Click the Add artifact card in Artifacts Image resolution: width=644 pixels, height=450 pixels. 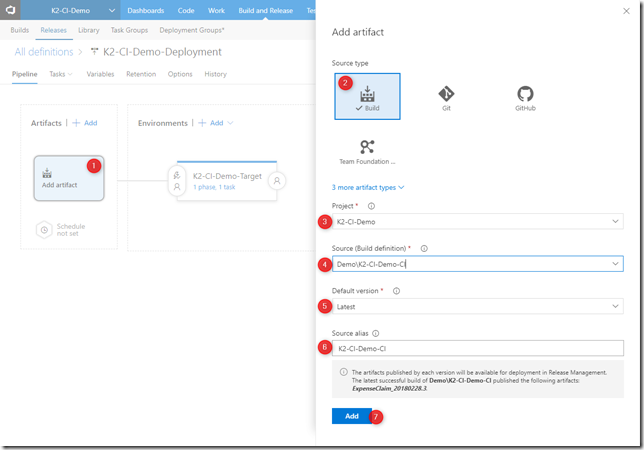pos(69,178)
